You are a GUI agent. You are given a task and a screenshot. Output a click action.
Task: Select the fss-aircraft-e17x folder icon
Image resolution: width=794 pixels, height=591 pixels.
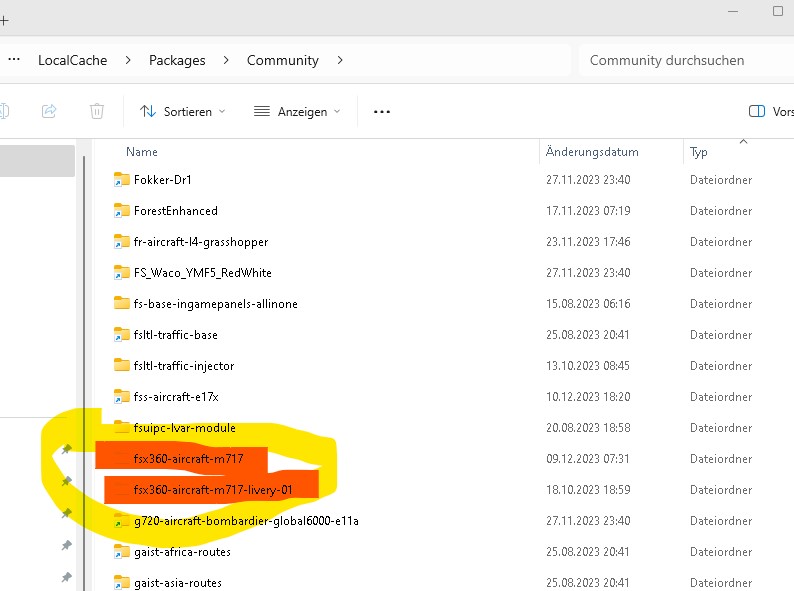[122, 397]
